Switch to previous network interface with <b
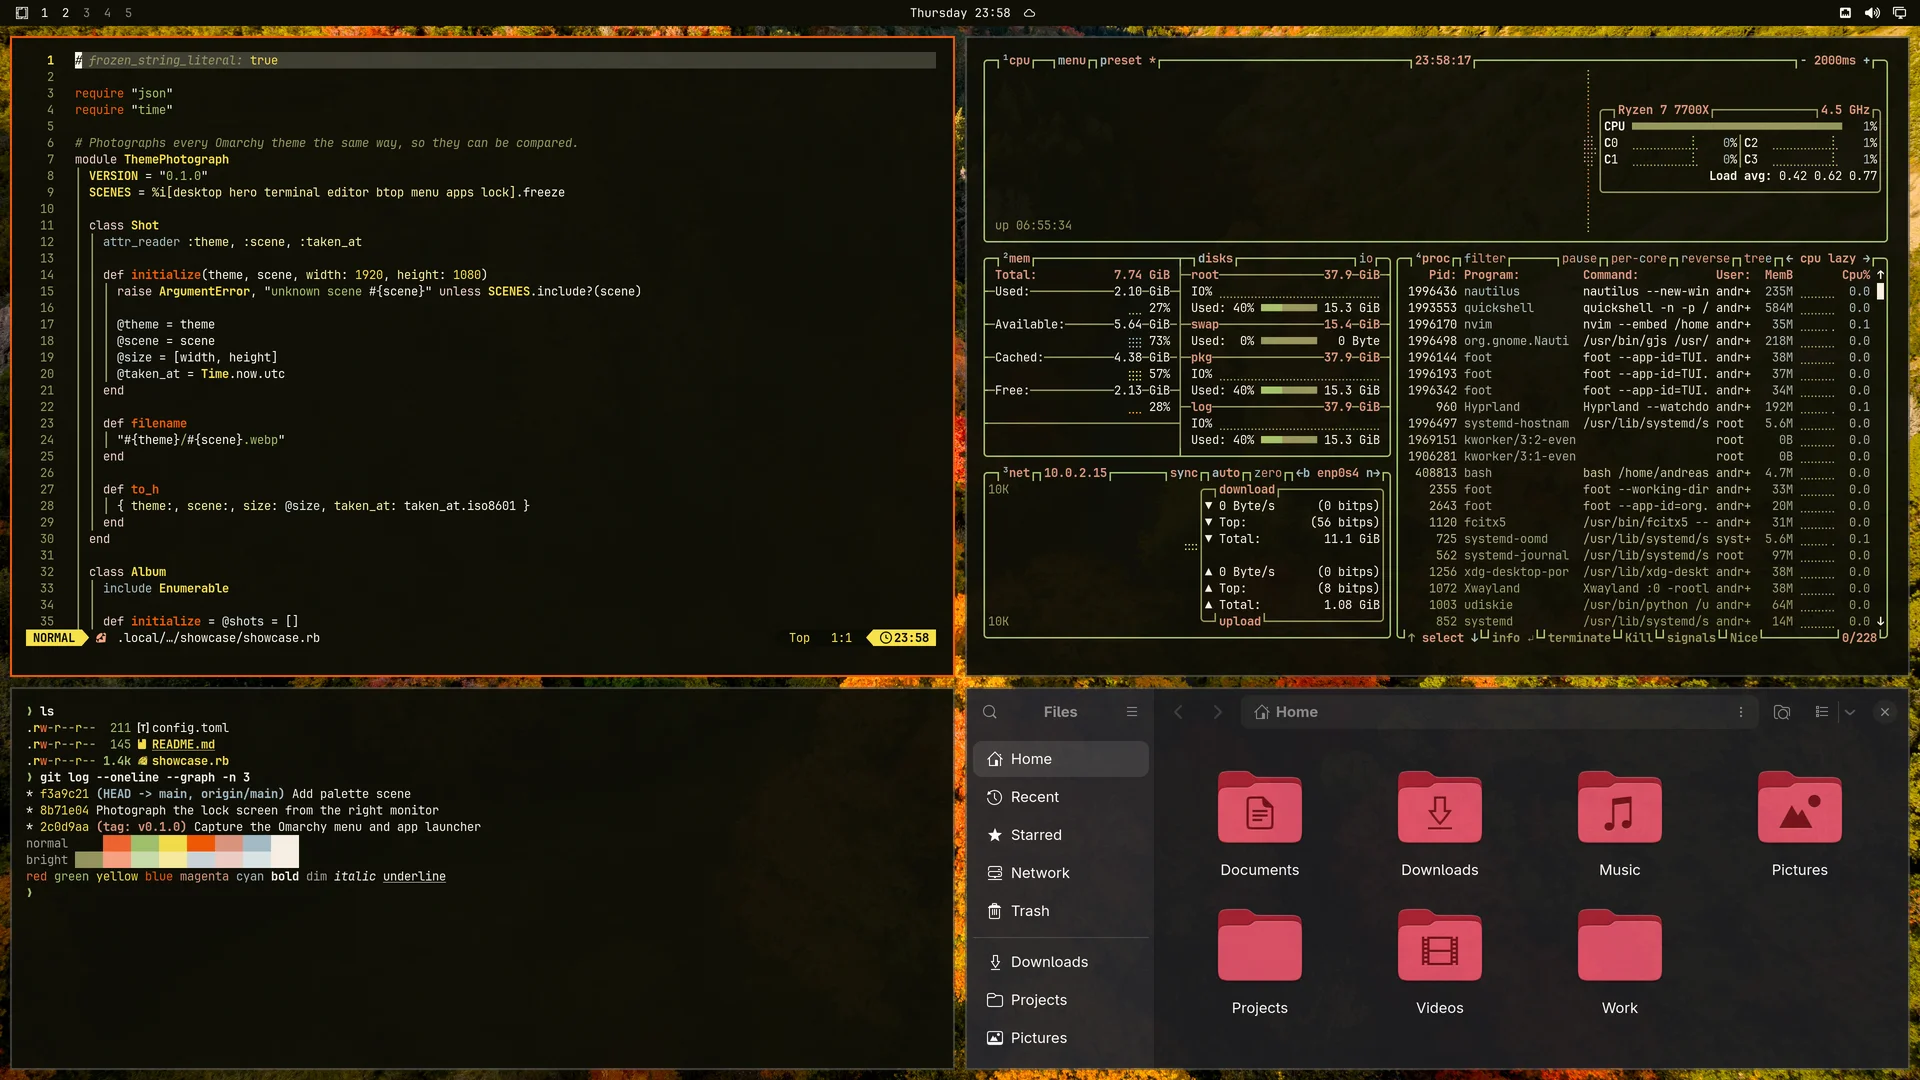Image resolution: width=1920 pixels, height=1080 pixels. (x=1303, y=473)
